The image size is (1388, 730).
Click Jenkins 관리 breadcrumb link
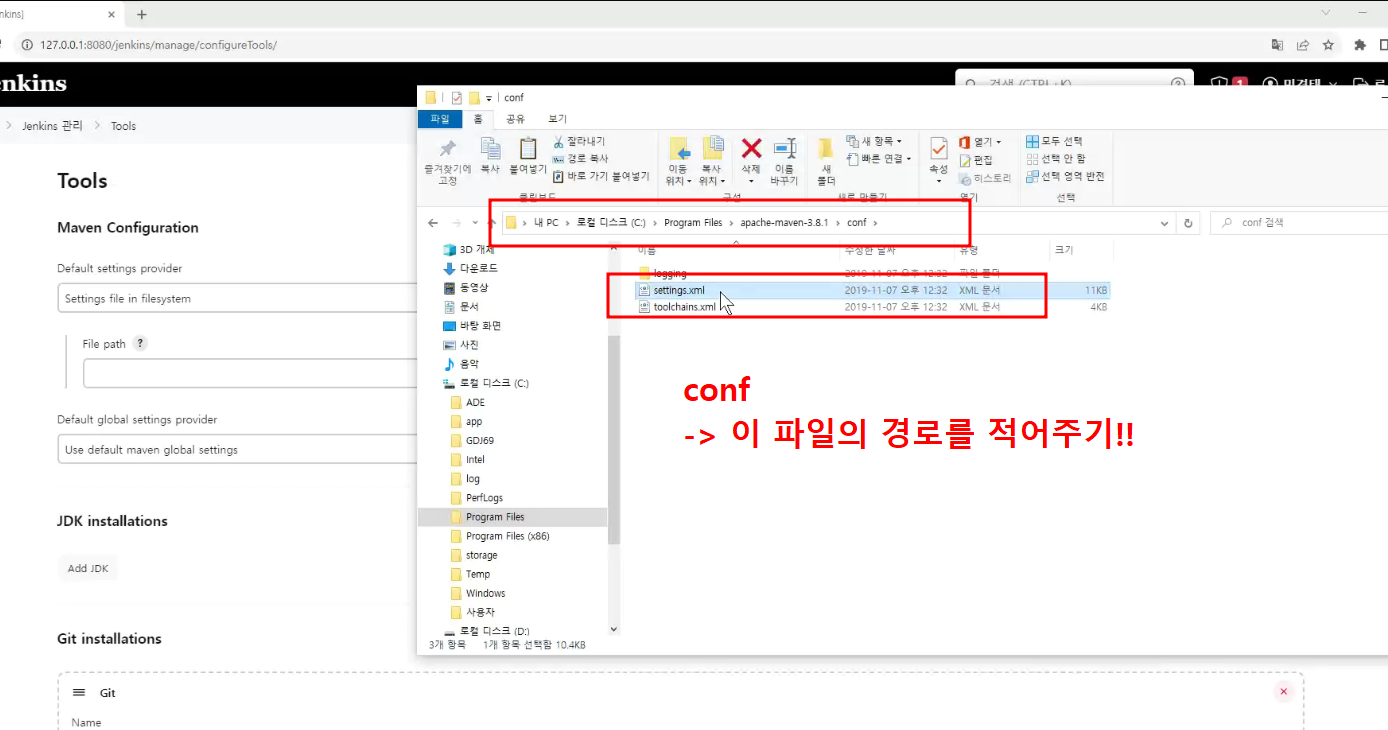pyautogui.click(x=53, y=126)
